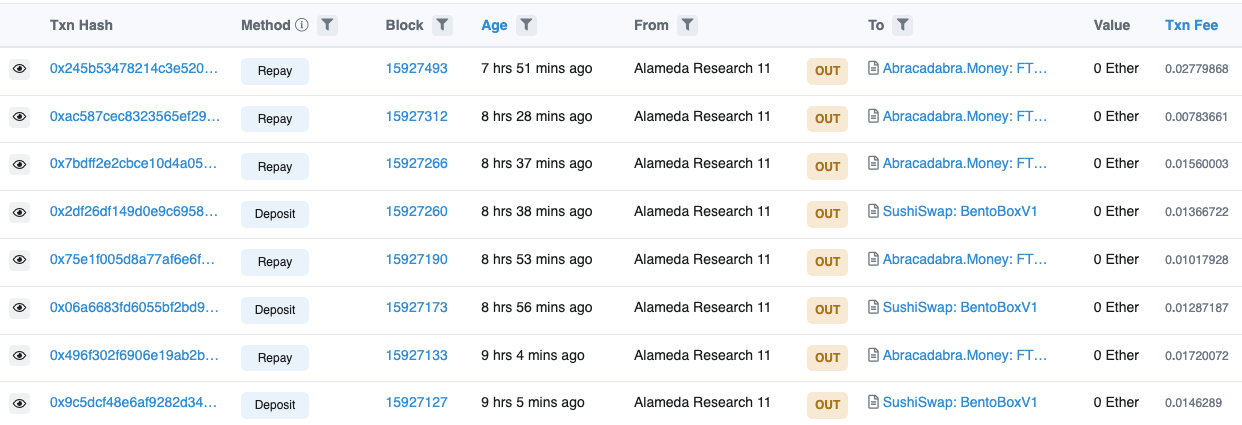
Task: Select Alameda Research 11 in block 15927312 row
Action: click(703, 117)
